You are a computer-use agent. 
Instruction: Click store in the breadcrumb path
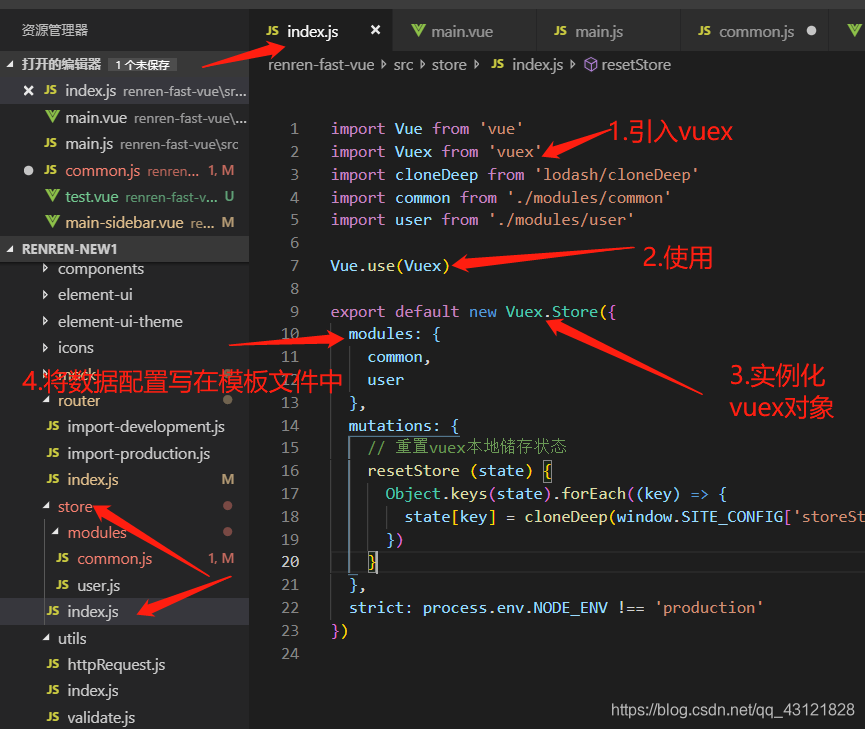(x=449, y=65)
